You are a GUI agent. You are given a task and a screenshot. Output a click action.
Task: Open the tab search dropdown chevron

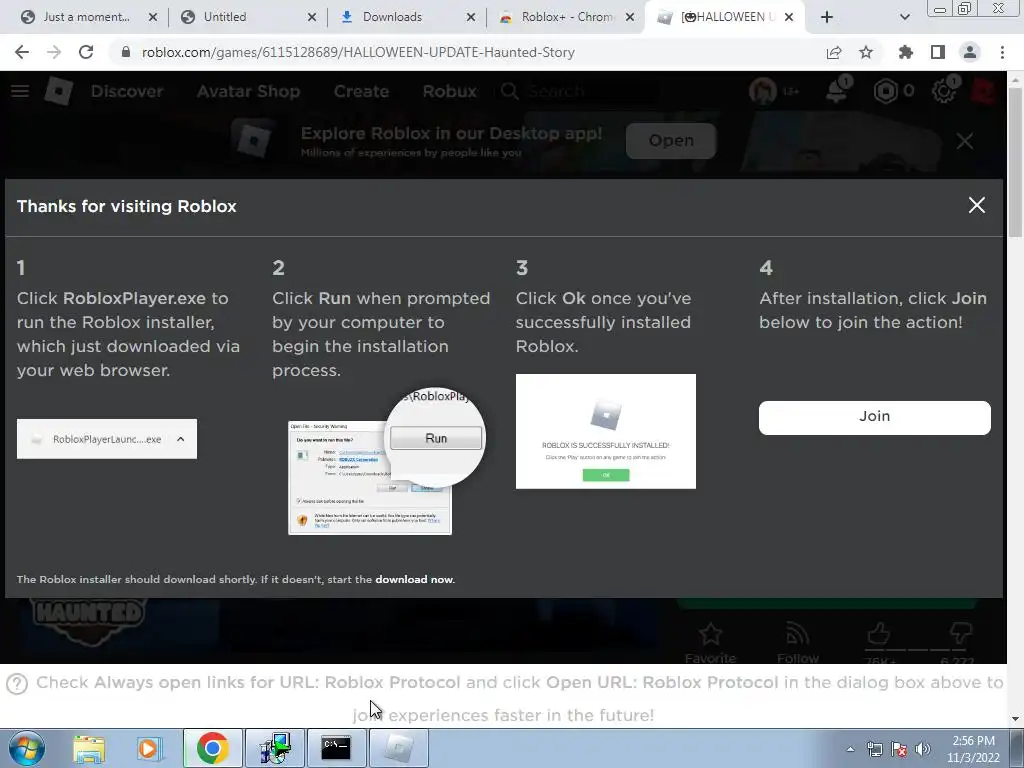click(904, 17)
